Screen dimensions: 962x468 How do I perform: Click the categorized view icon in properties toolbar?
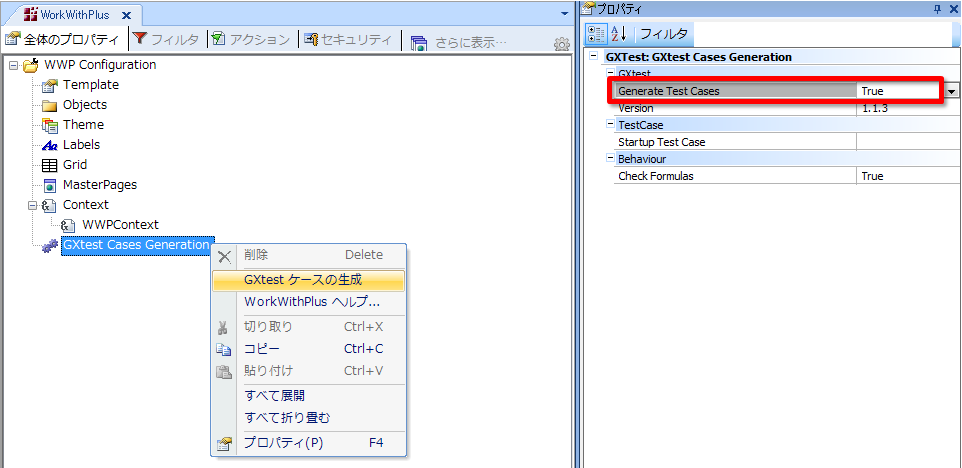coord(596,34)
